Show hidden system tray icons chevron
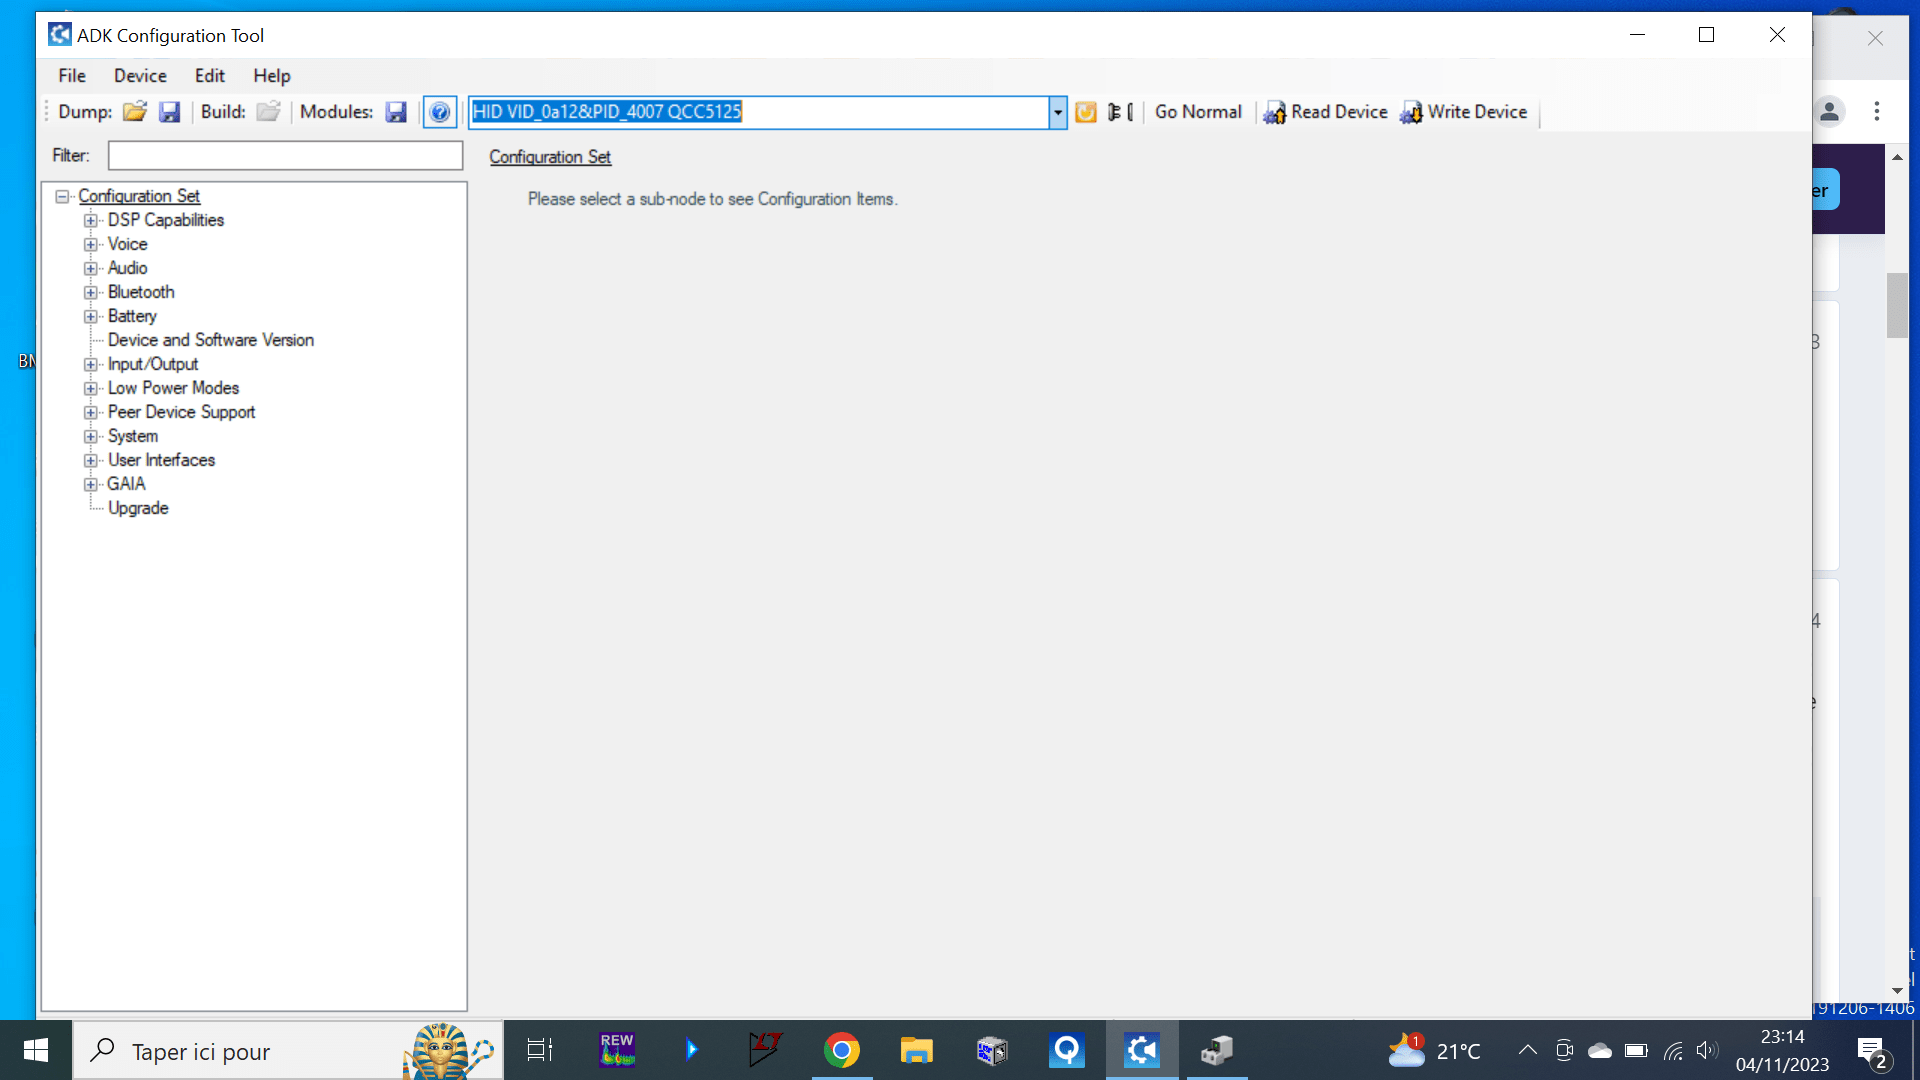The image size is (1920, 1080). [1527, 1050]
